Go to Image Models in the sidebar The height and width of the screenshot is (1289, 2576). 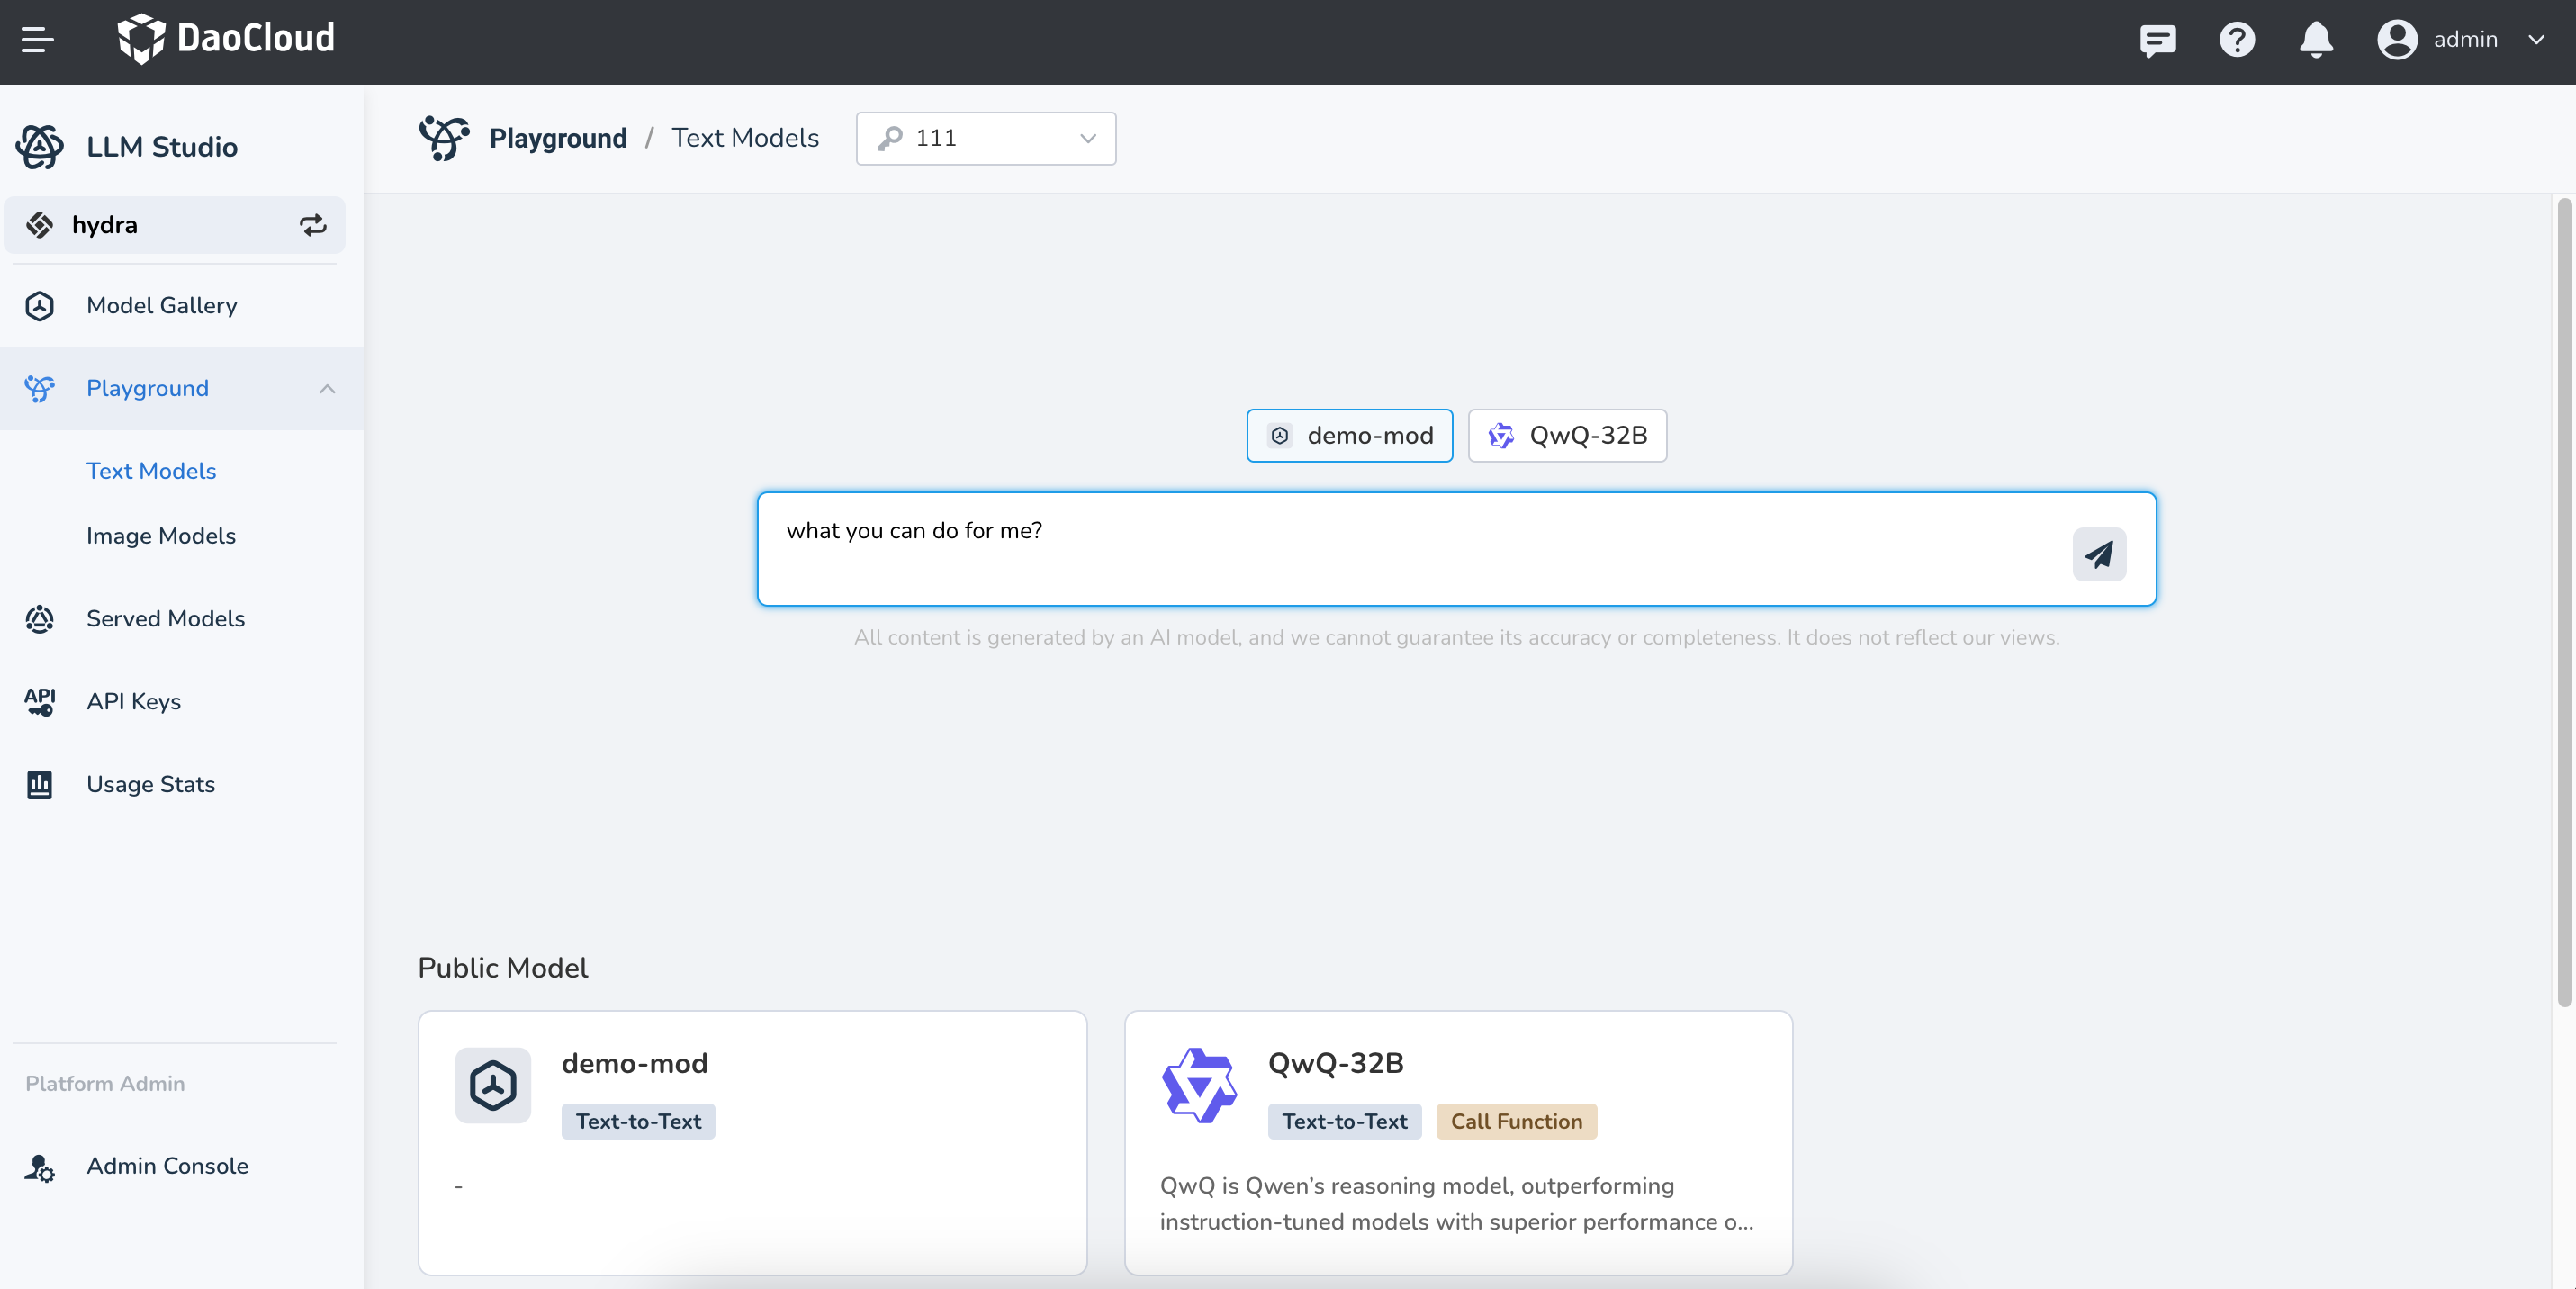(x=161, y=536)
